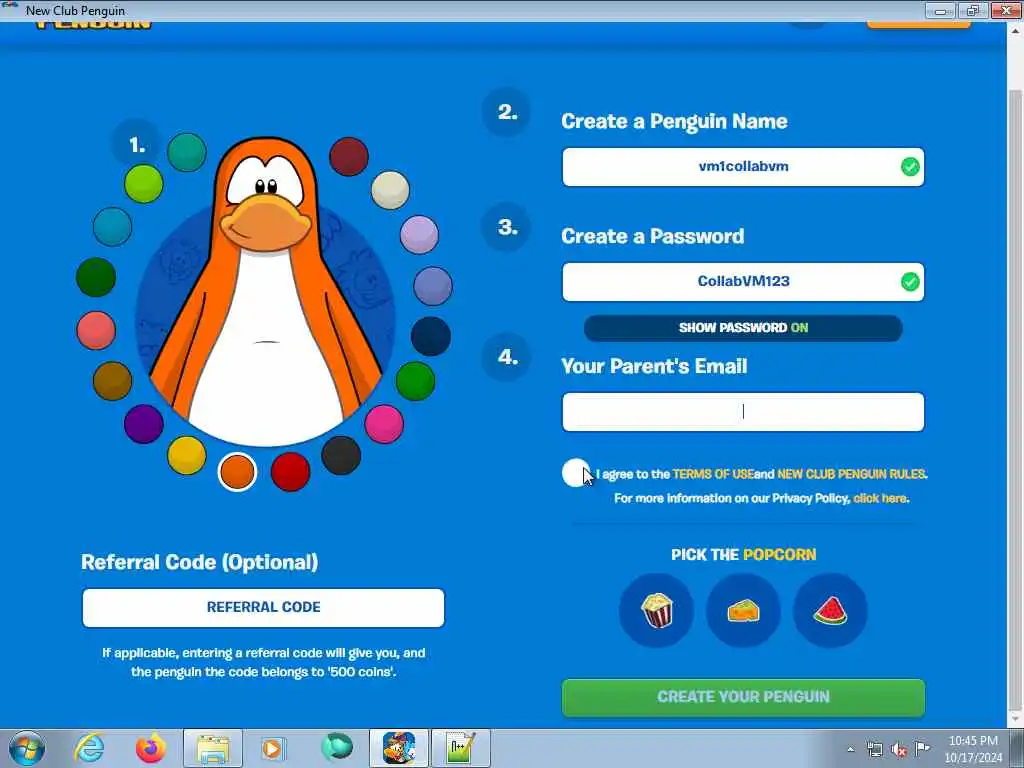Choose the dark navy penguin color

coord(431,336)
